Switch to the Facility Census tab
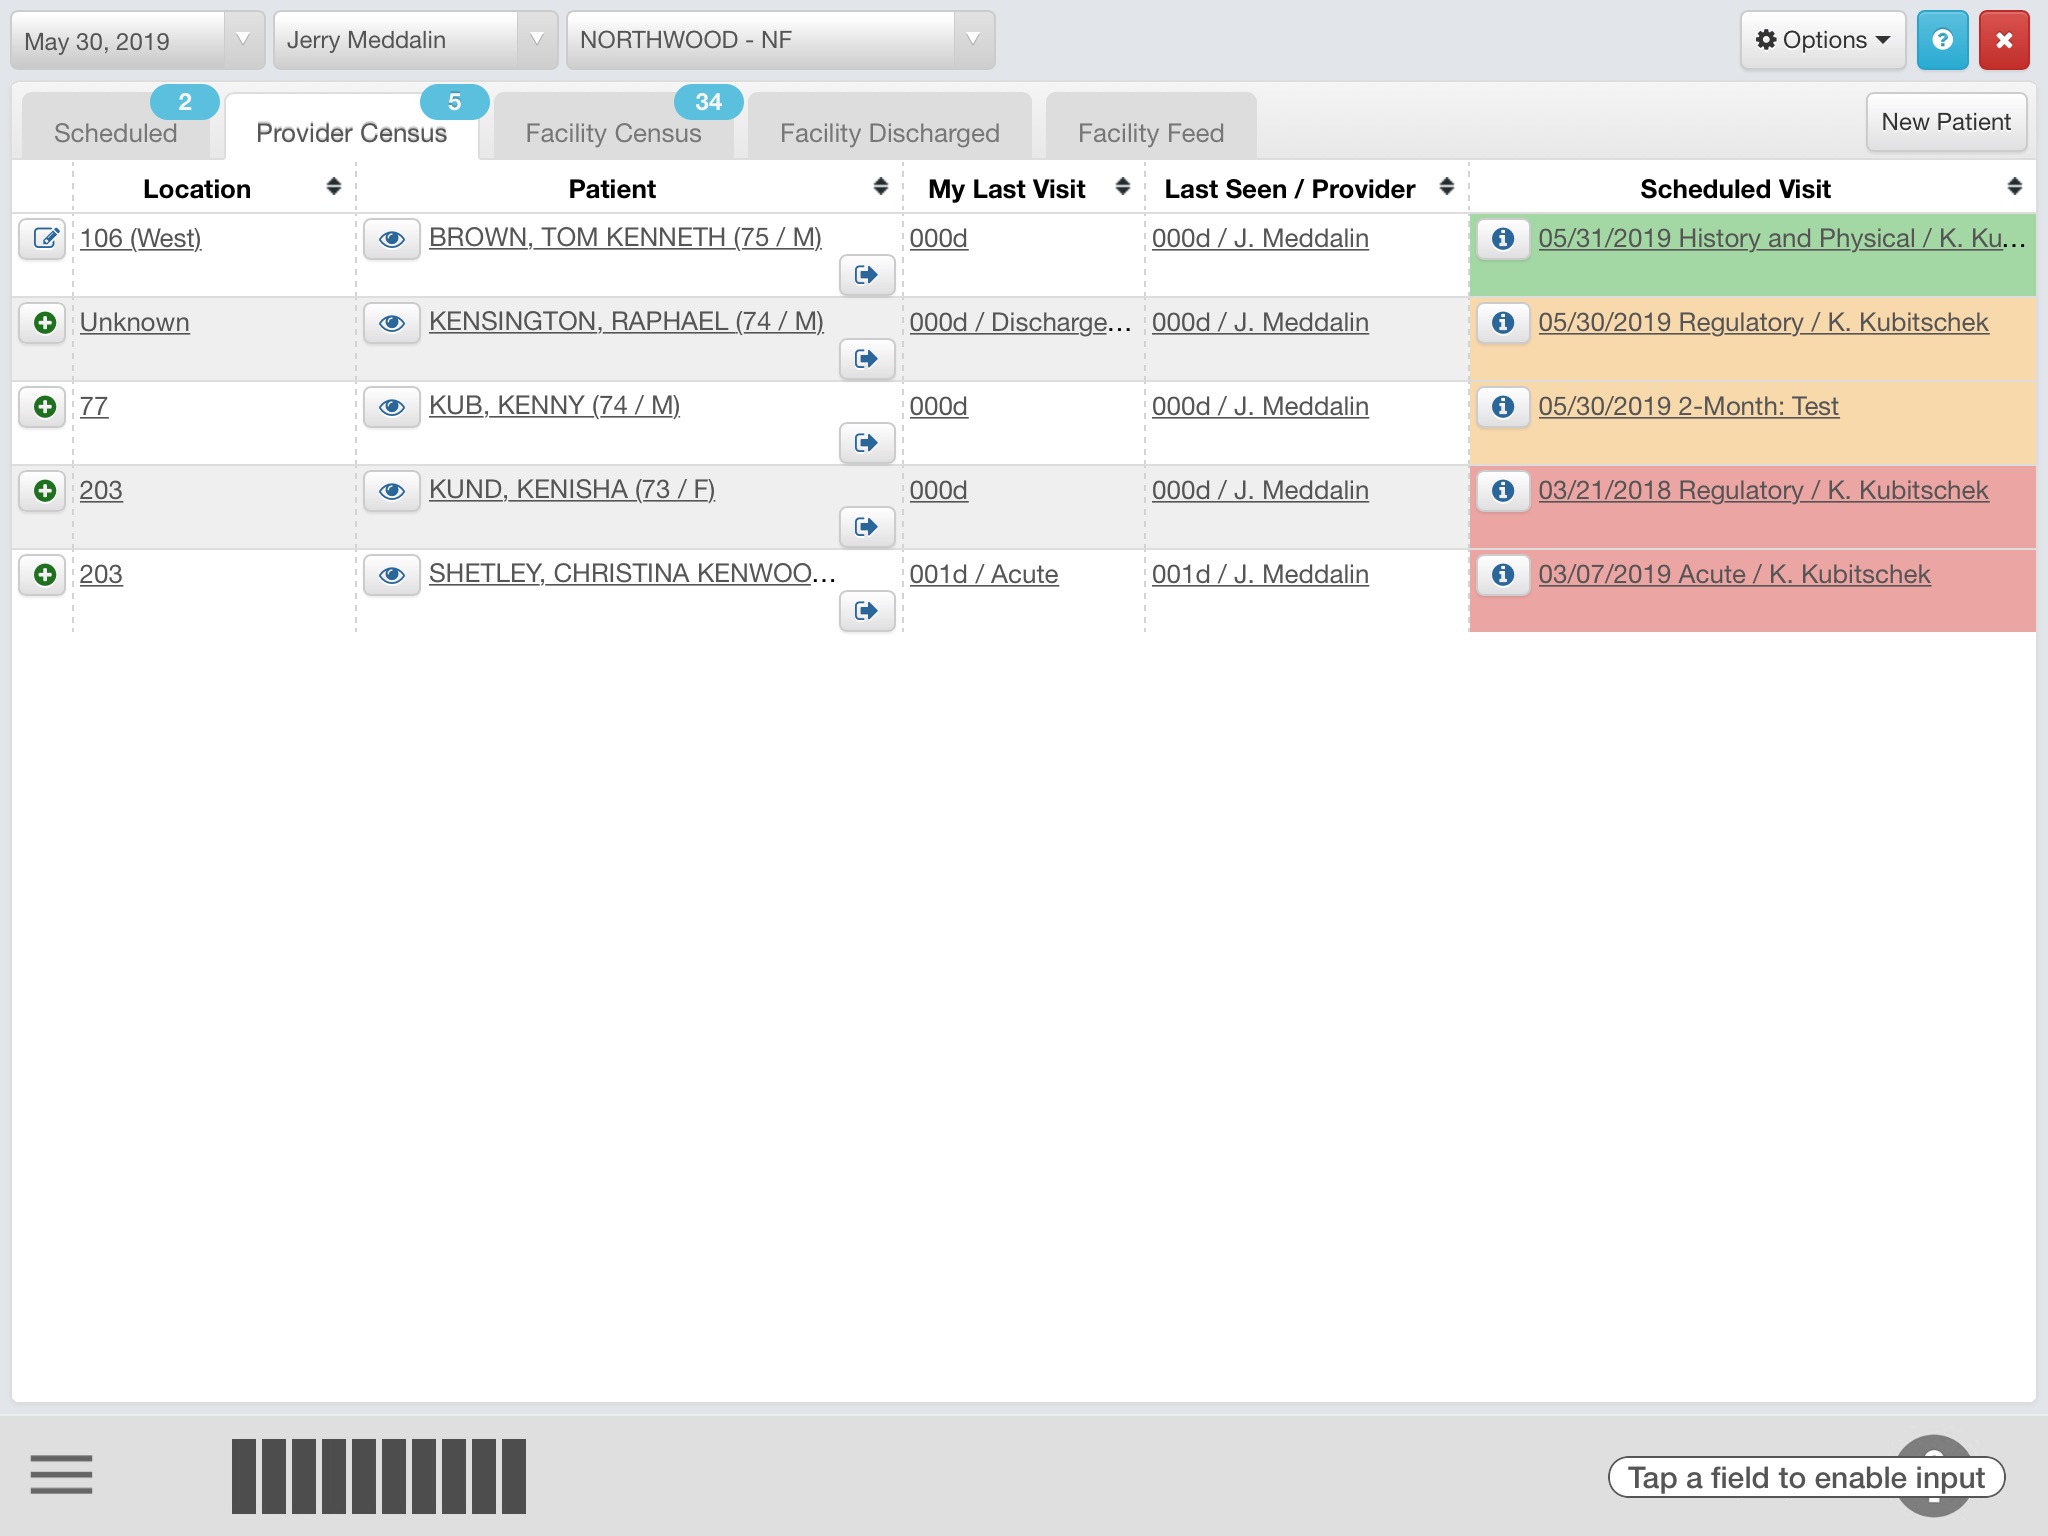This screenshot has width=2048, height=1536. pyautogui.click(x=613, y=131)
